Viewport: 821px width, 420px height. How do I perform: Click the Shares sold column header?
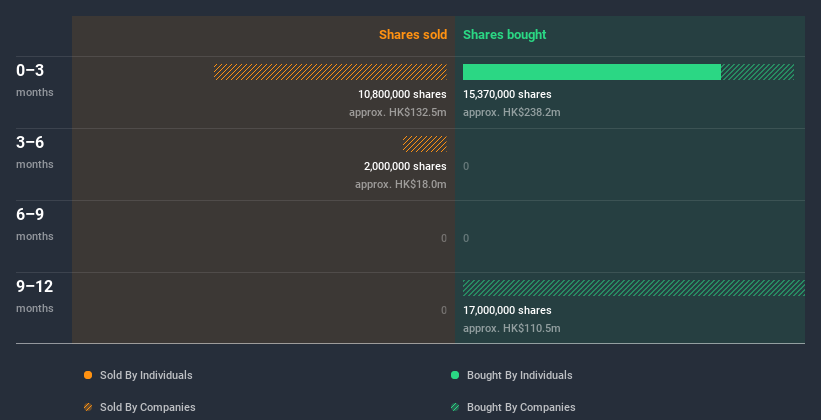(x=413, y=35)
